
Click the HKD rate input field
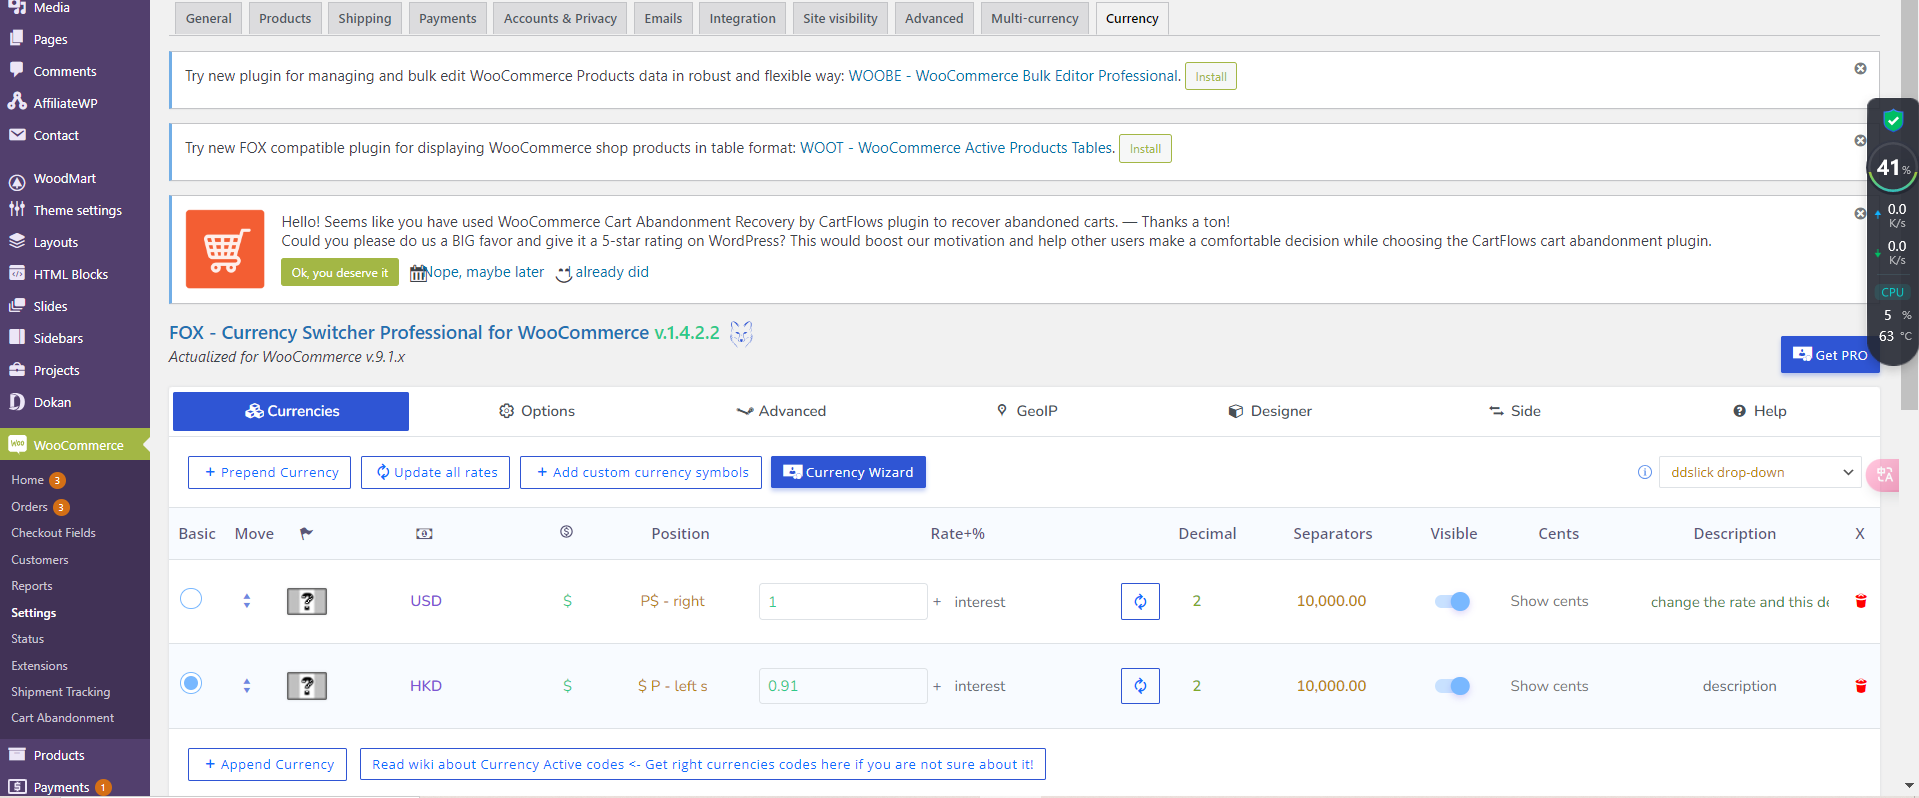pyautogui.click(x=843, y=686)
